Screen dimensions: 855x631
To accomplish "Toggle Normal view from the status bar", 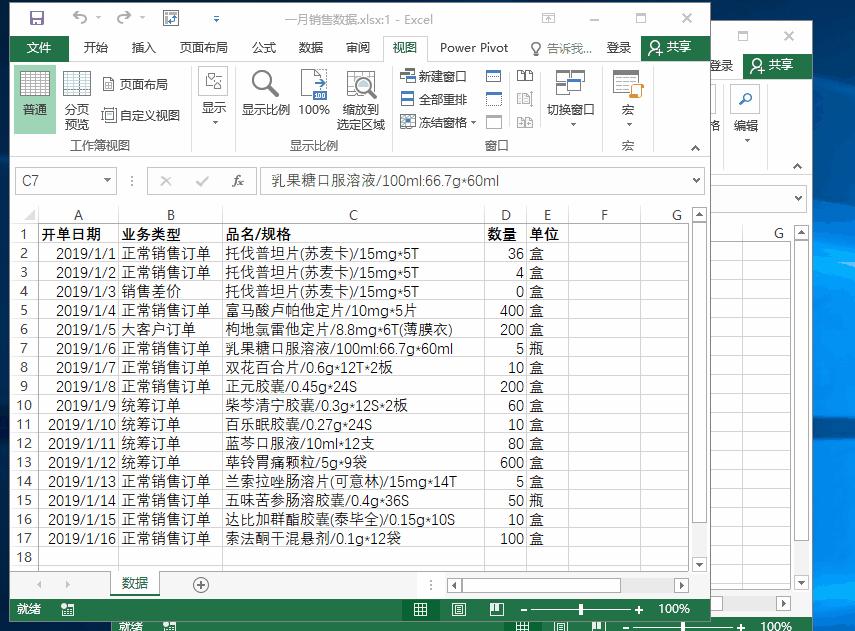I will pyautogui.click(x=420, y=609).
